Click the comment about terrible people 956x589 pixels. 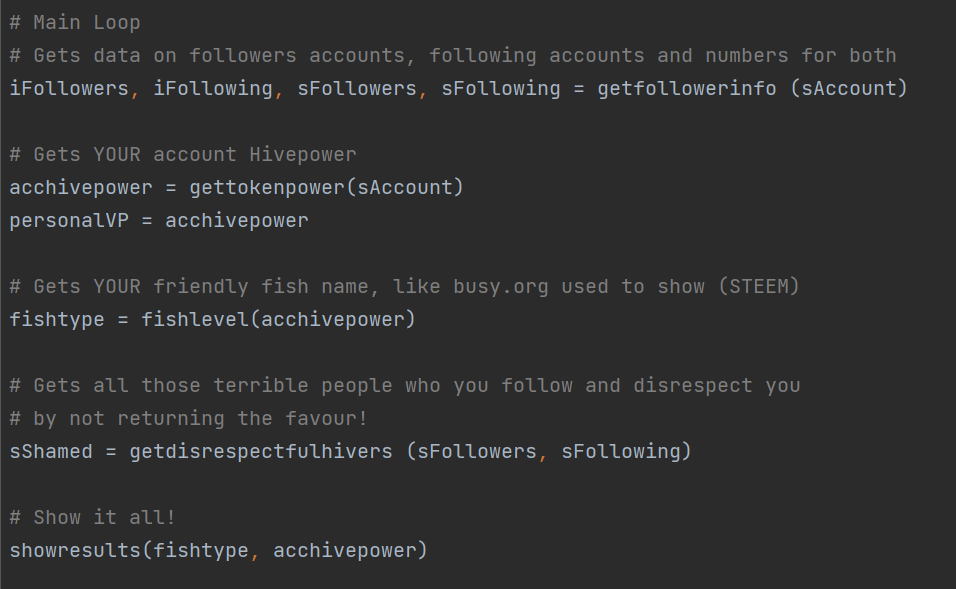point(405,385)
